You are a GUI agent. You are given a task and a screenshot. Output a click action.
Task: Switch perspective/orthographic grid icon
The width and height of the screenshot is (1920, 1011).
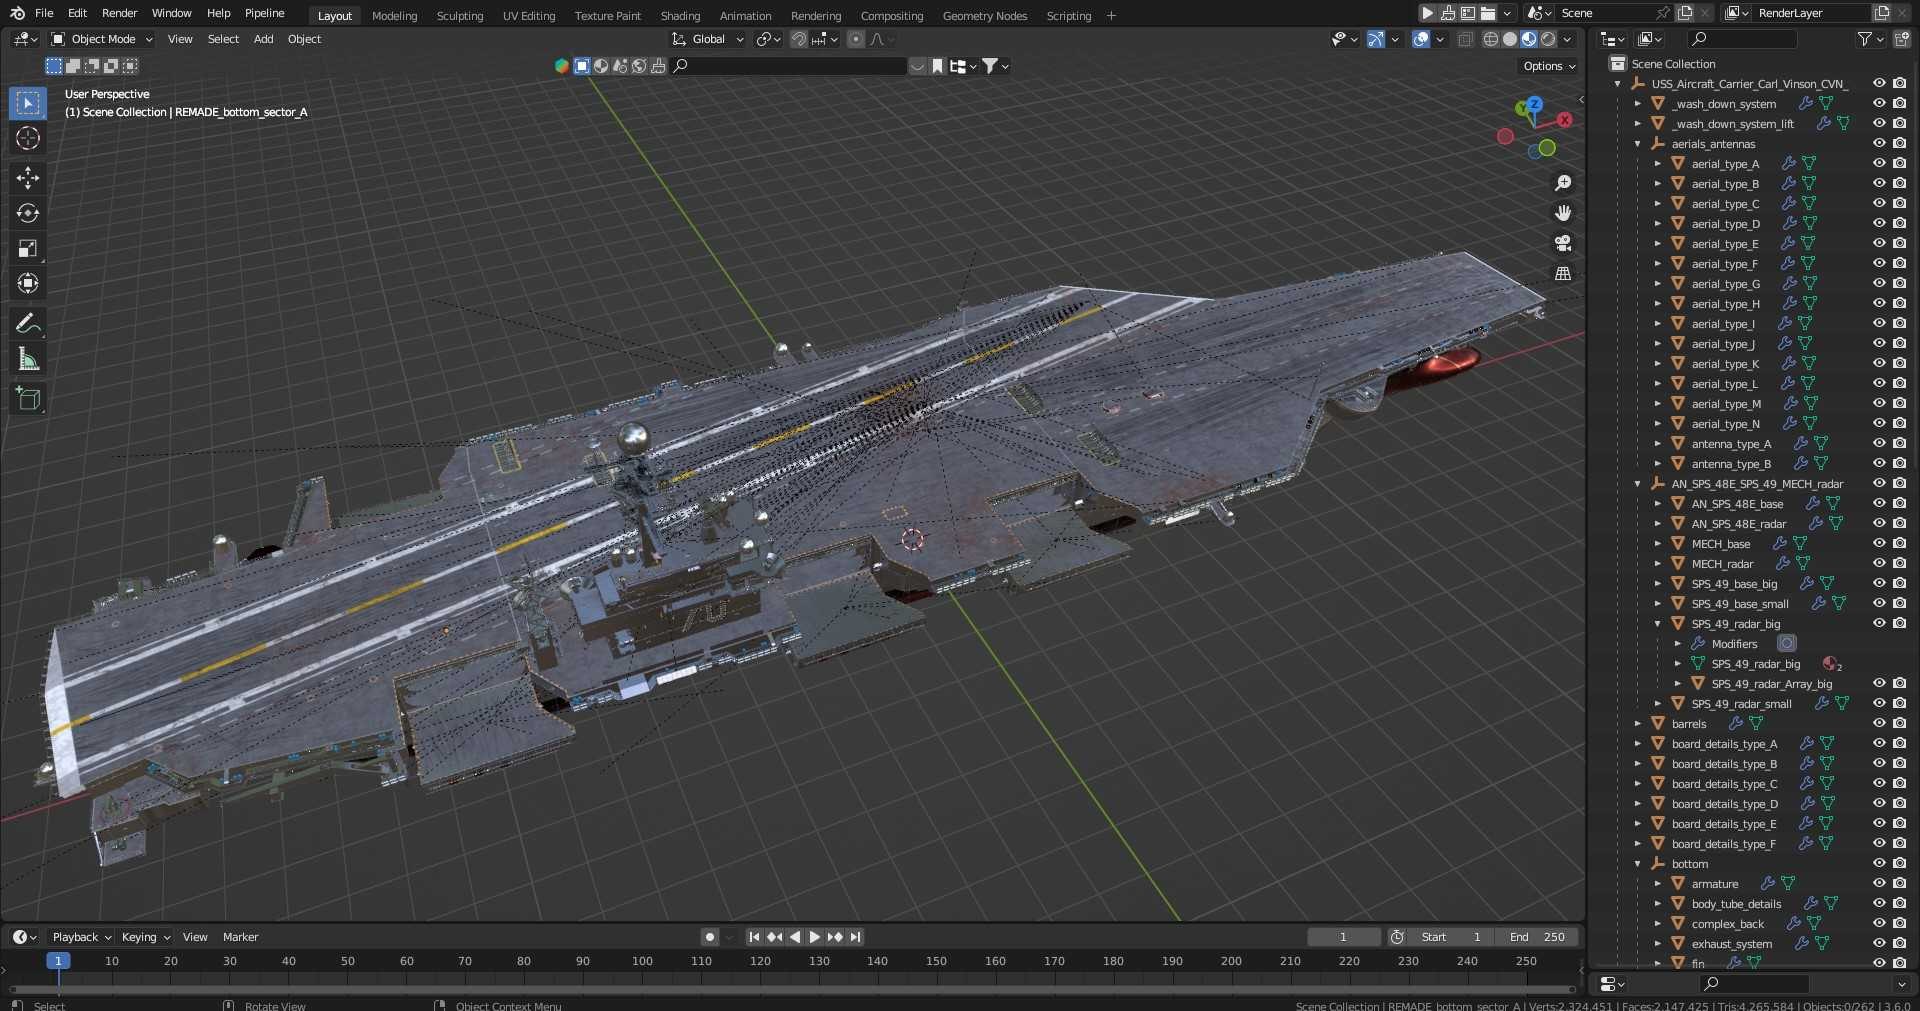tap(1563, 273)
